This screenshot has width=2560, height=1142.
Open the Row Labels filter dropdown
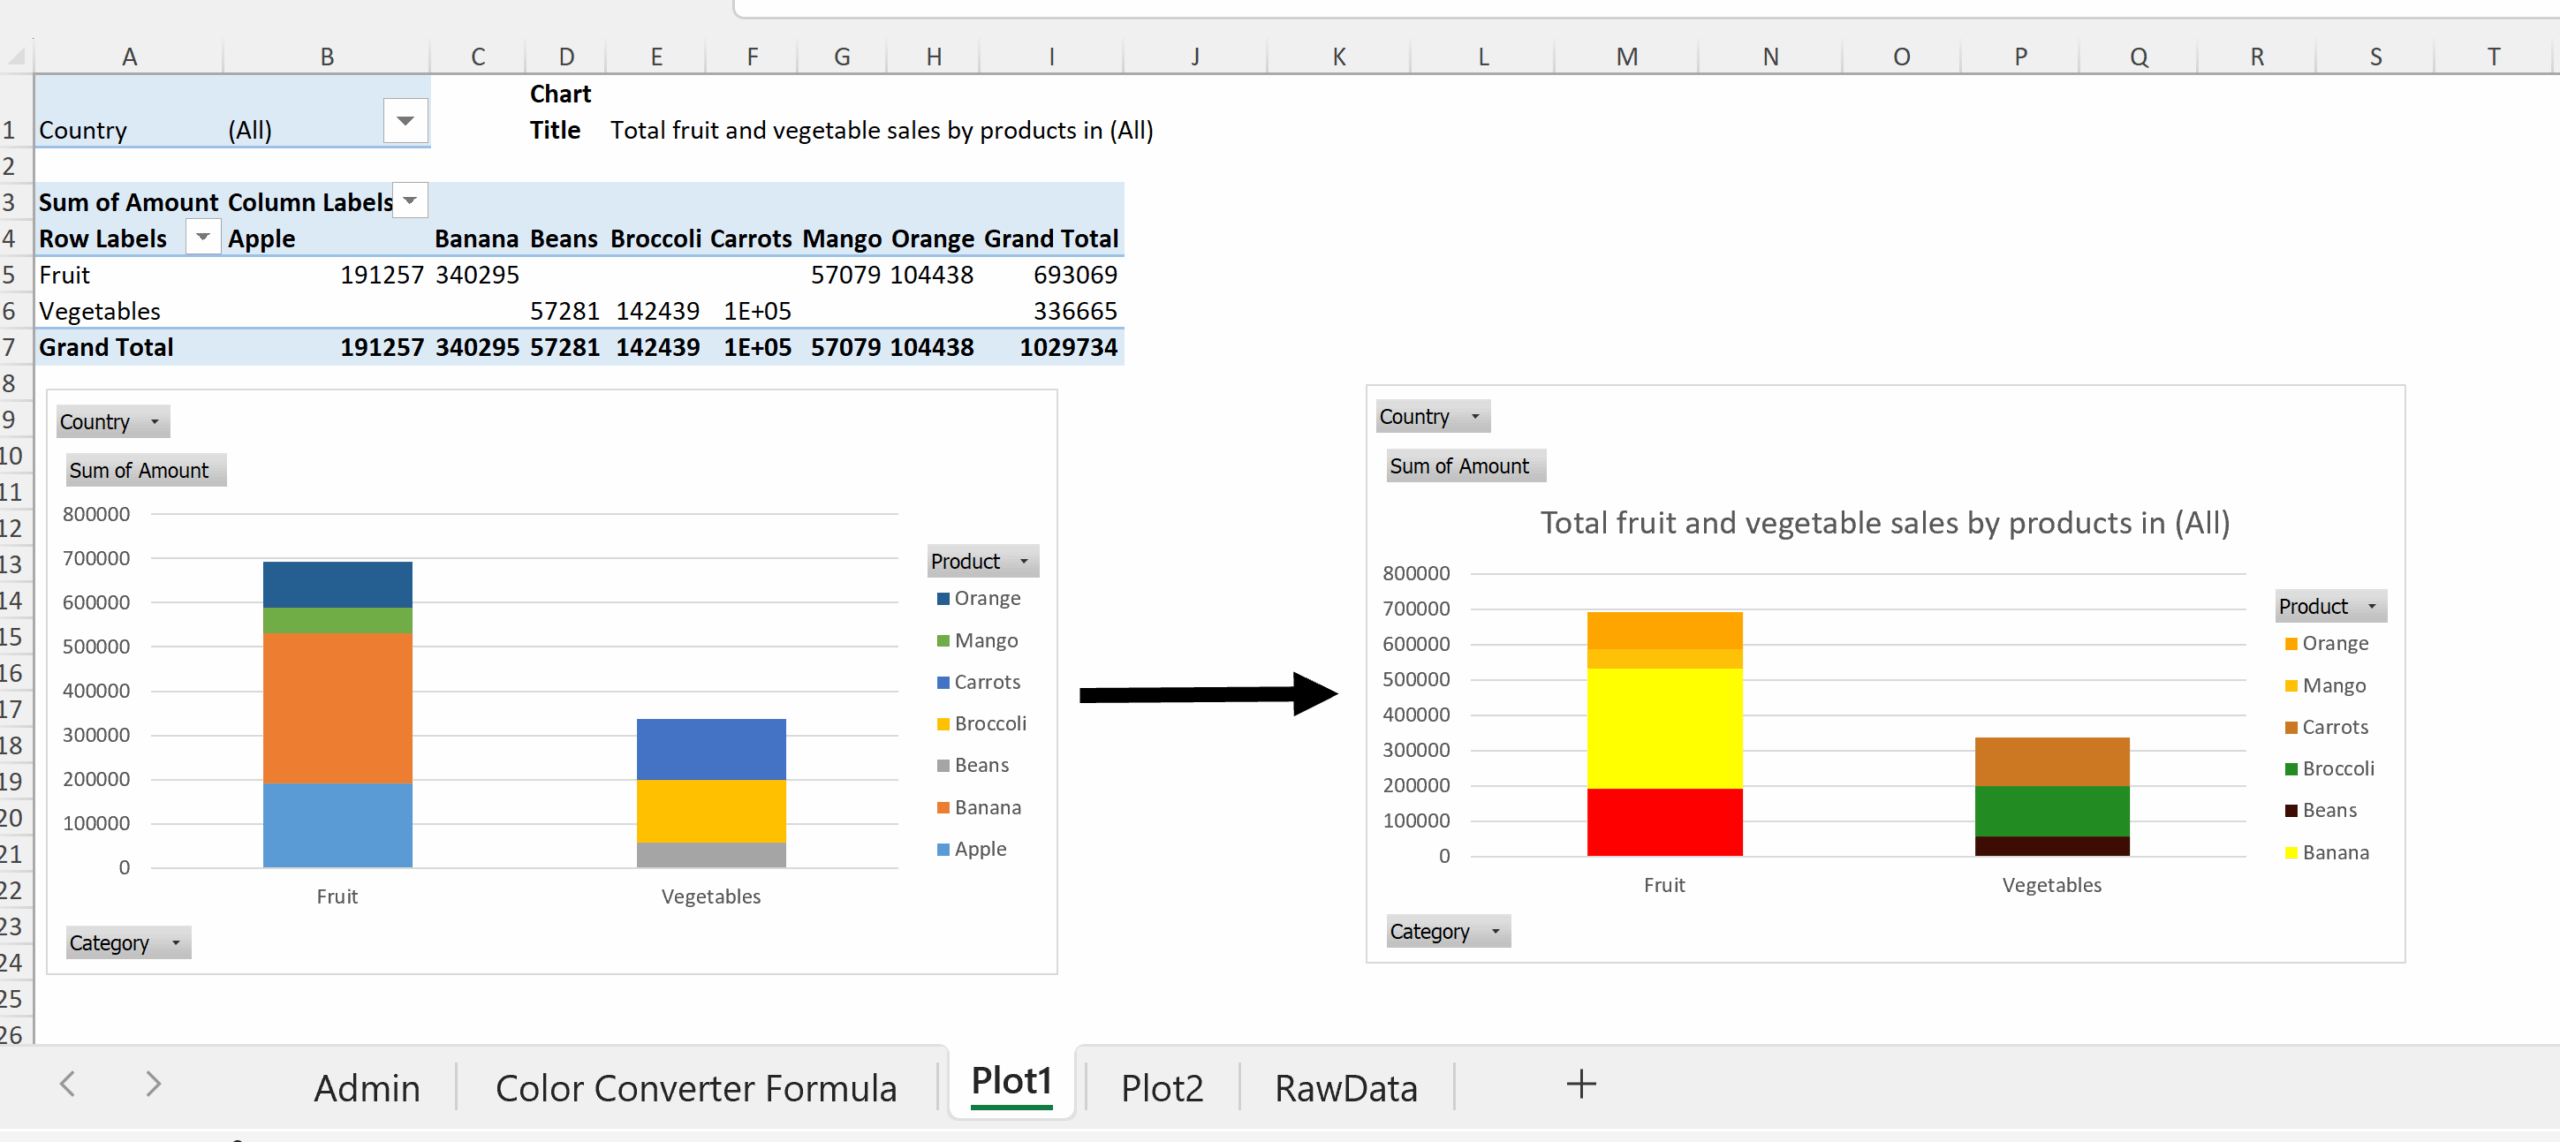[203, 237]
